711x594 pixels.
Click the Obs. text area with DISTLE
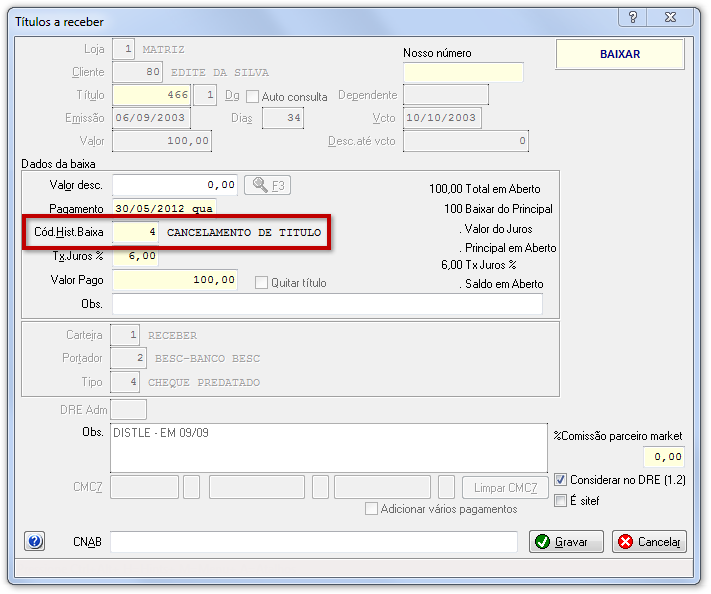pos(329,448)
